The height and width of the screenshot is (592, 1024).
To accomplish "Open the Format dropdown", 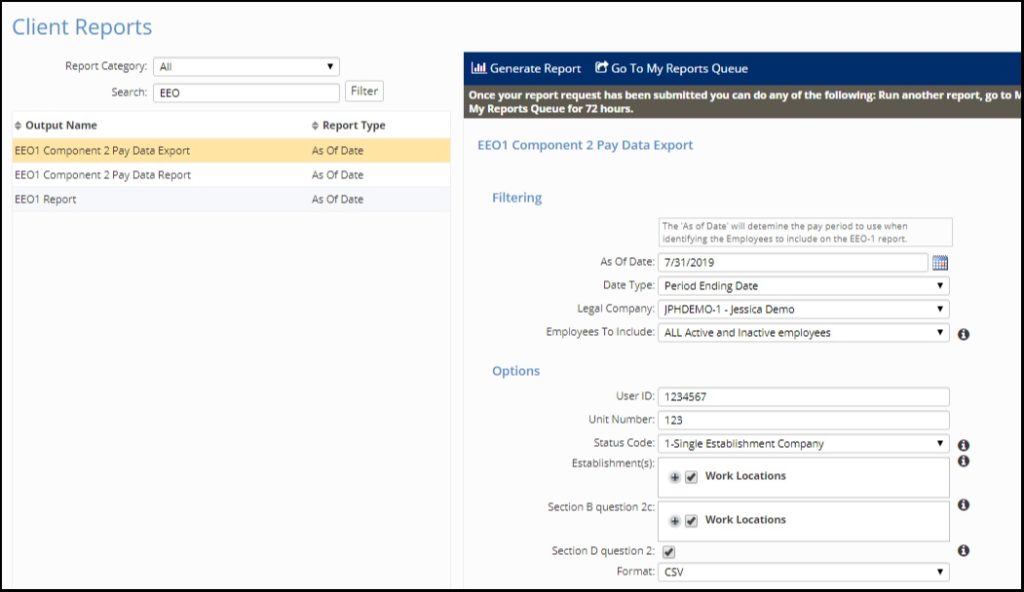I will tap(803, 572).
